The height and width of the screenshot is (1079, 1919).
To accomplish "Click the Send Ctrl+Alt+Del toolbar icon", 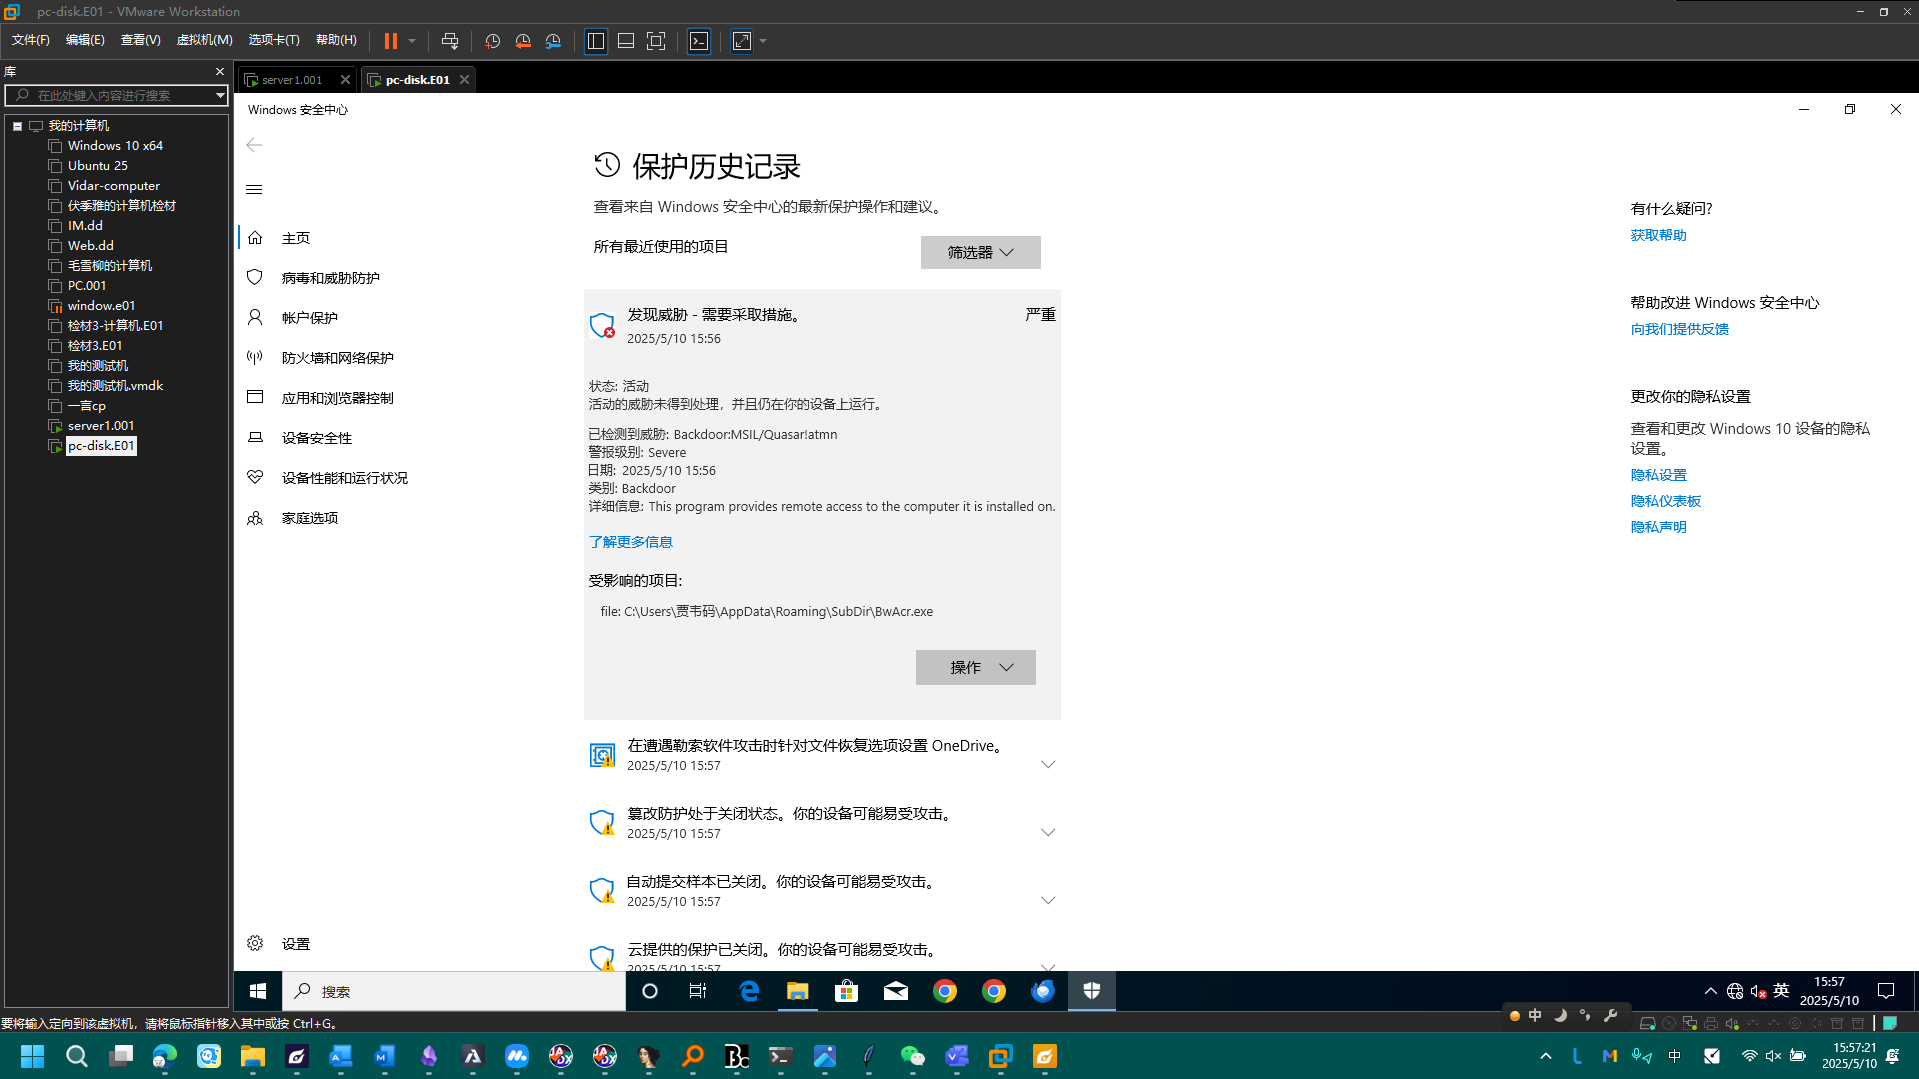I will [x=450, y=41].
